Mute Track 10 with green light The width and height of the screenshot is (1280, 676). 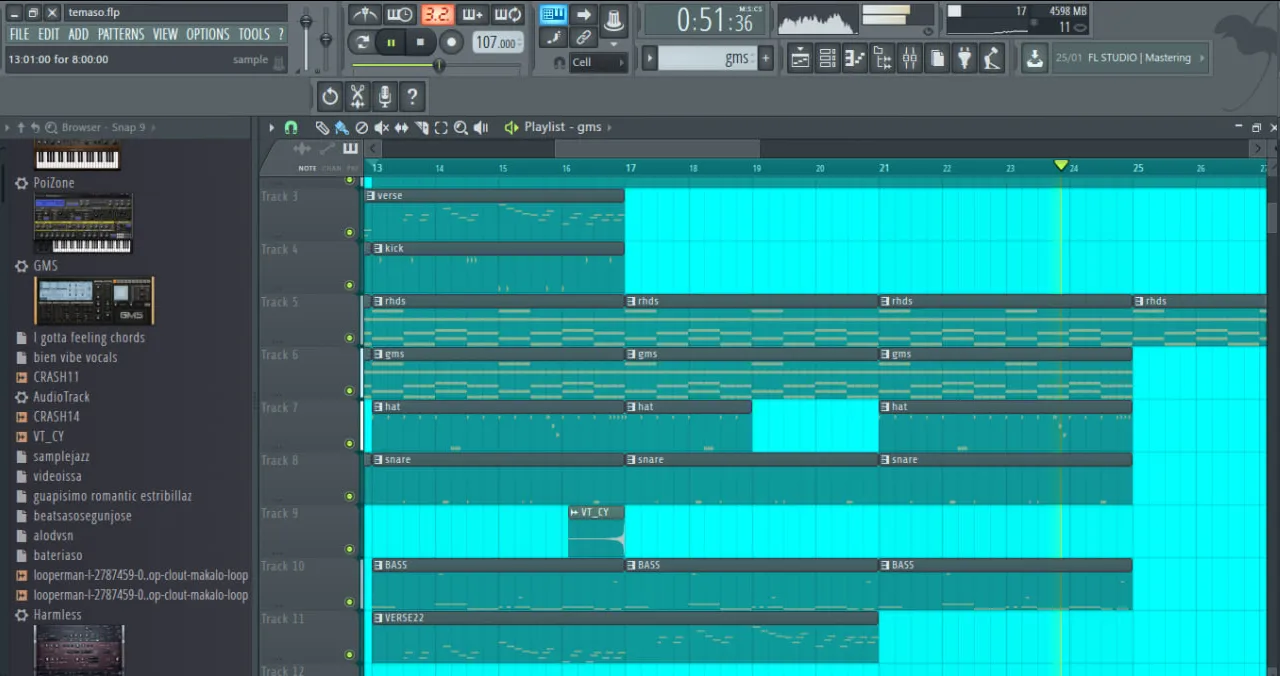(x=350, y=602)
